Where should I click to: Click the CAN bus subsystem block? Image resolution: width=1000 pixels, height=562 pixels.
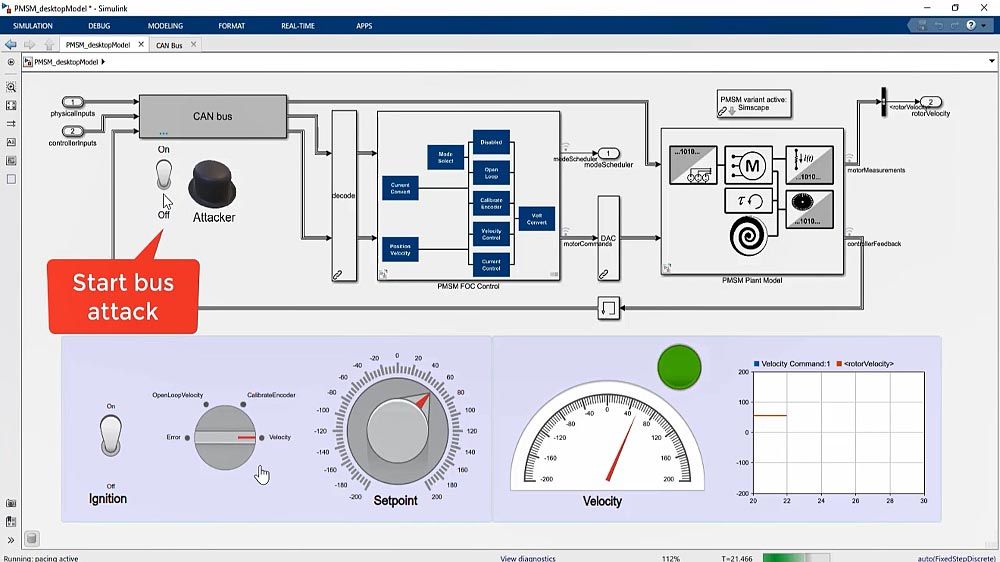[x=213, y=116]
